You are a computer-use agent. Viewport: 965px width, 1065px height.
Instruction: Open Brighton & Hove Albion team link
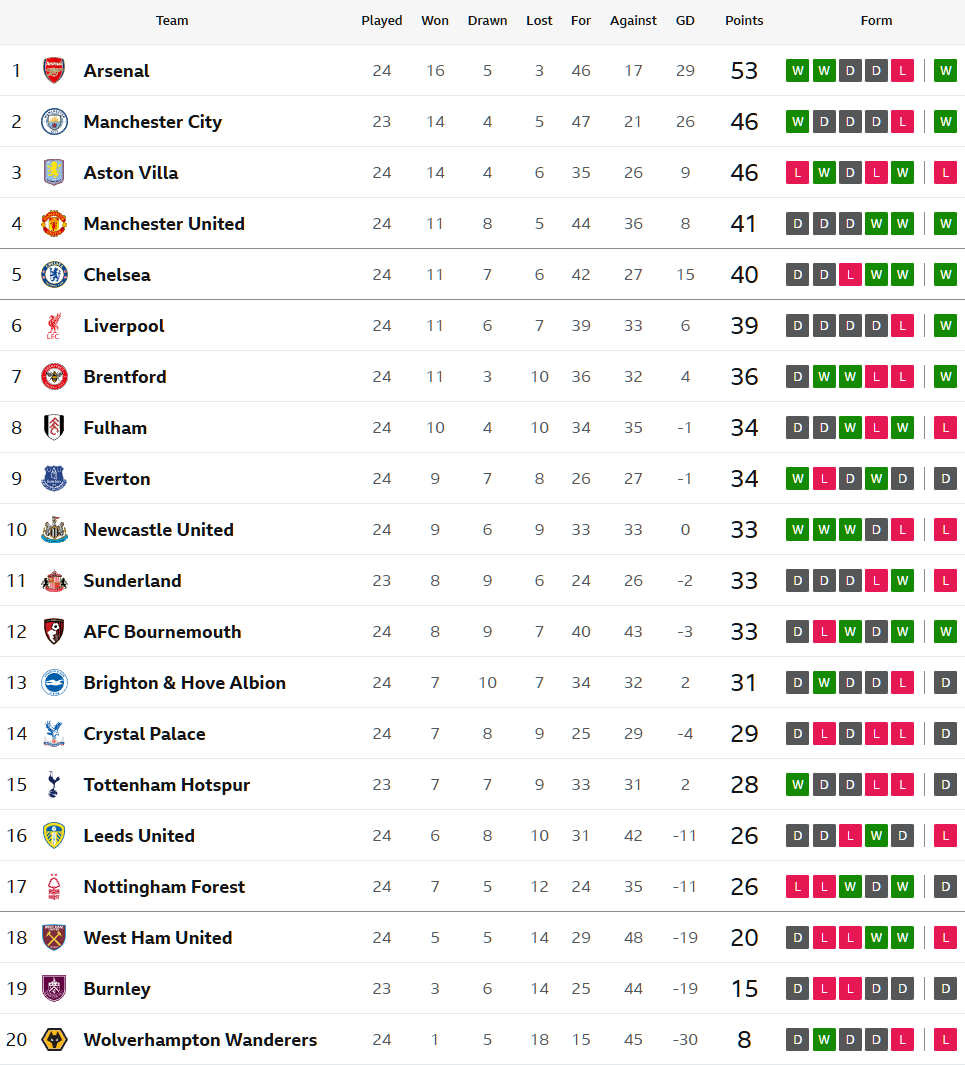click(x=185, y=683)
